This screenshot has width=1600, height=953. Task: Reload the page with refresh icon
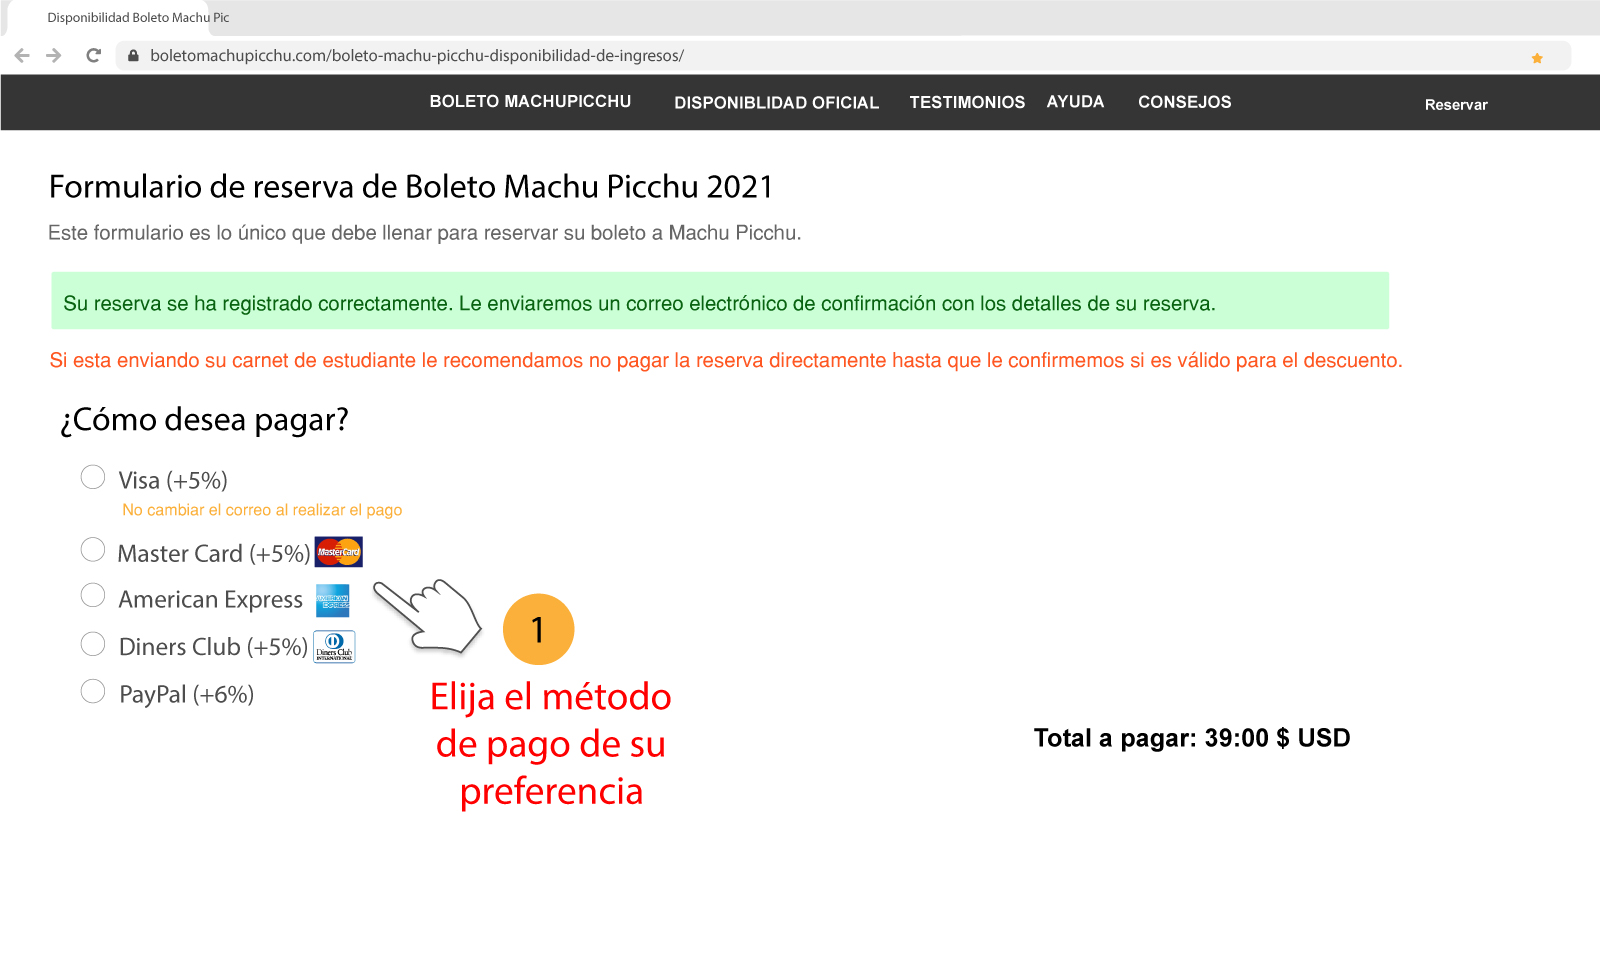point(93,56)
